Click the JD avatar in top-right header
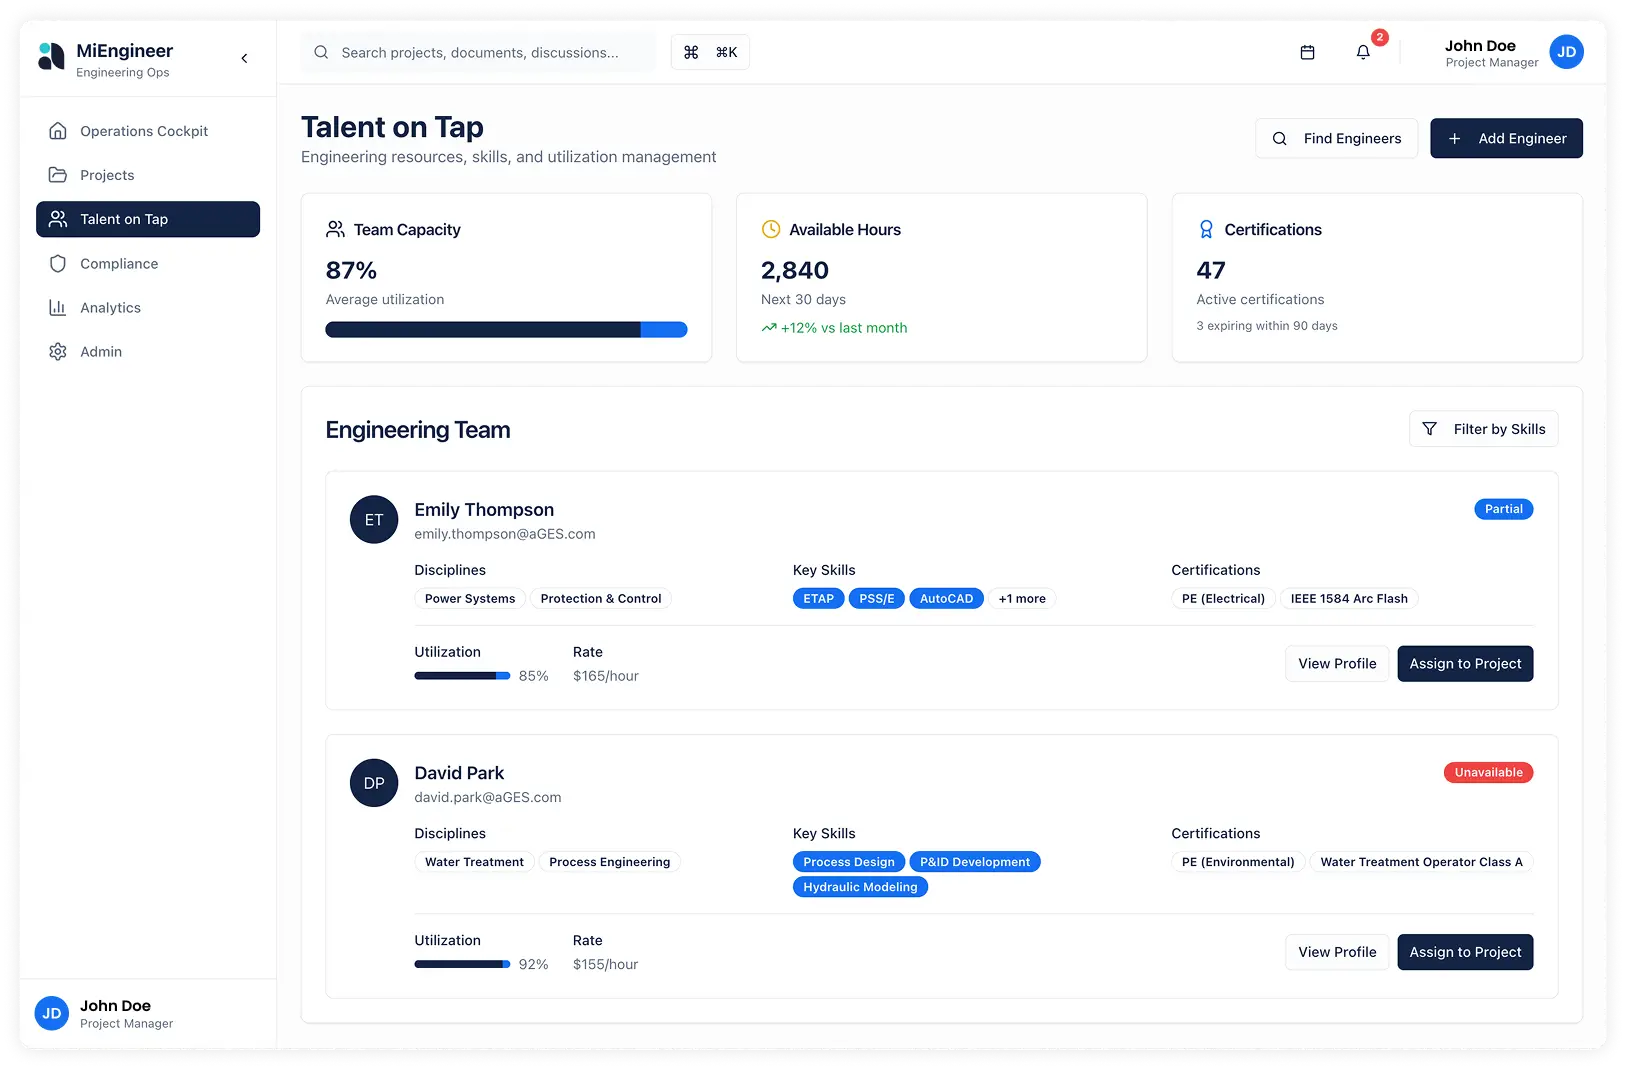1626x1070 pixels. point(1566,52)
